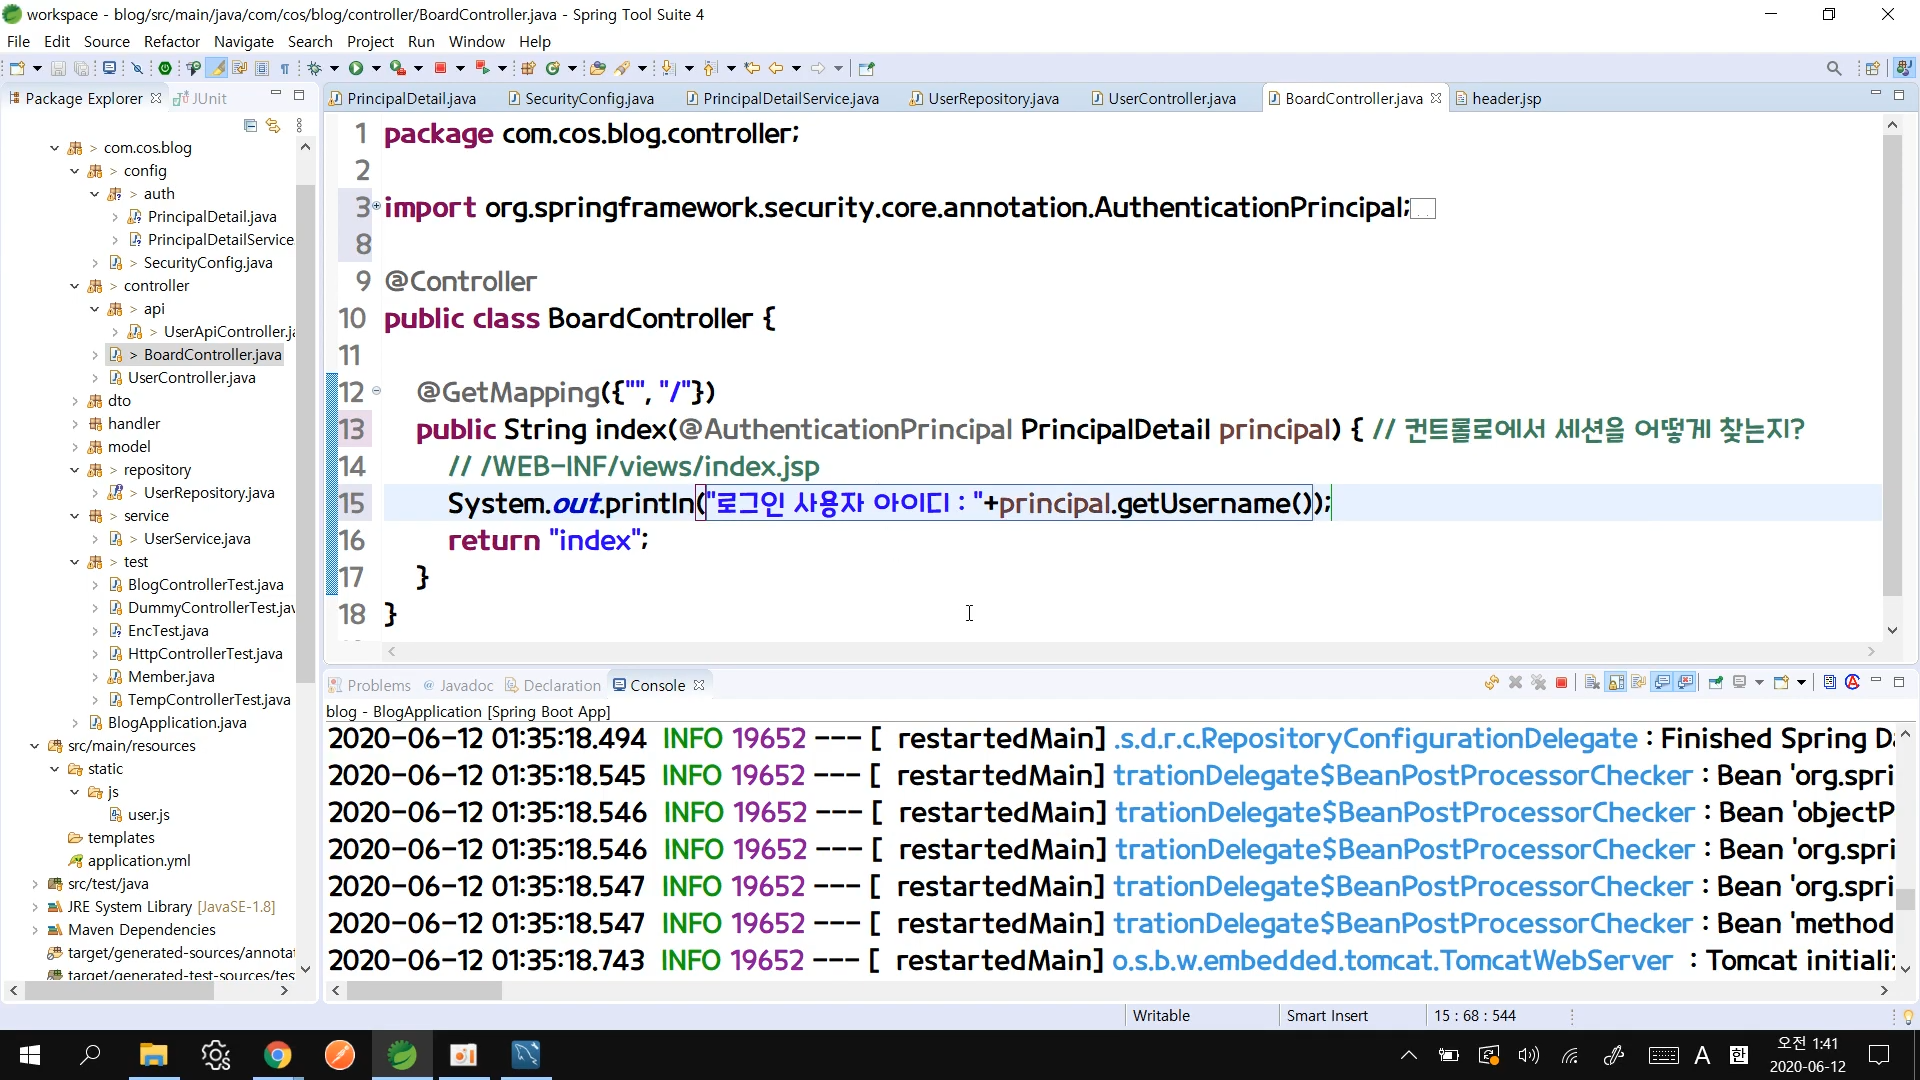Screen dimensions: 1920x1080
Task: Click the Debug bug icon in toolbar
Action: [x=314, y=68]
